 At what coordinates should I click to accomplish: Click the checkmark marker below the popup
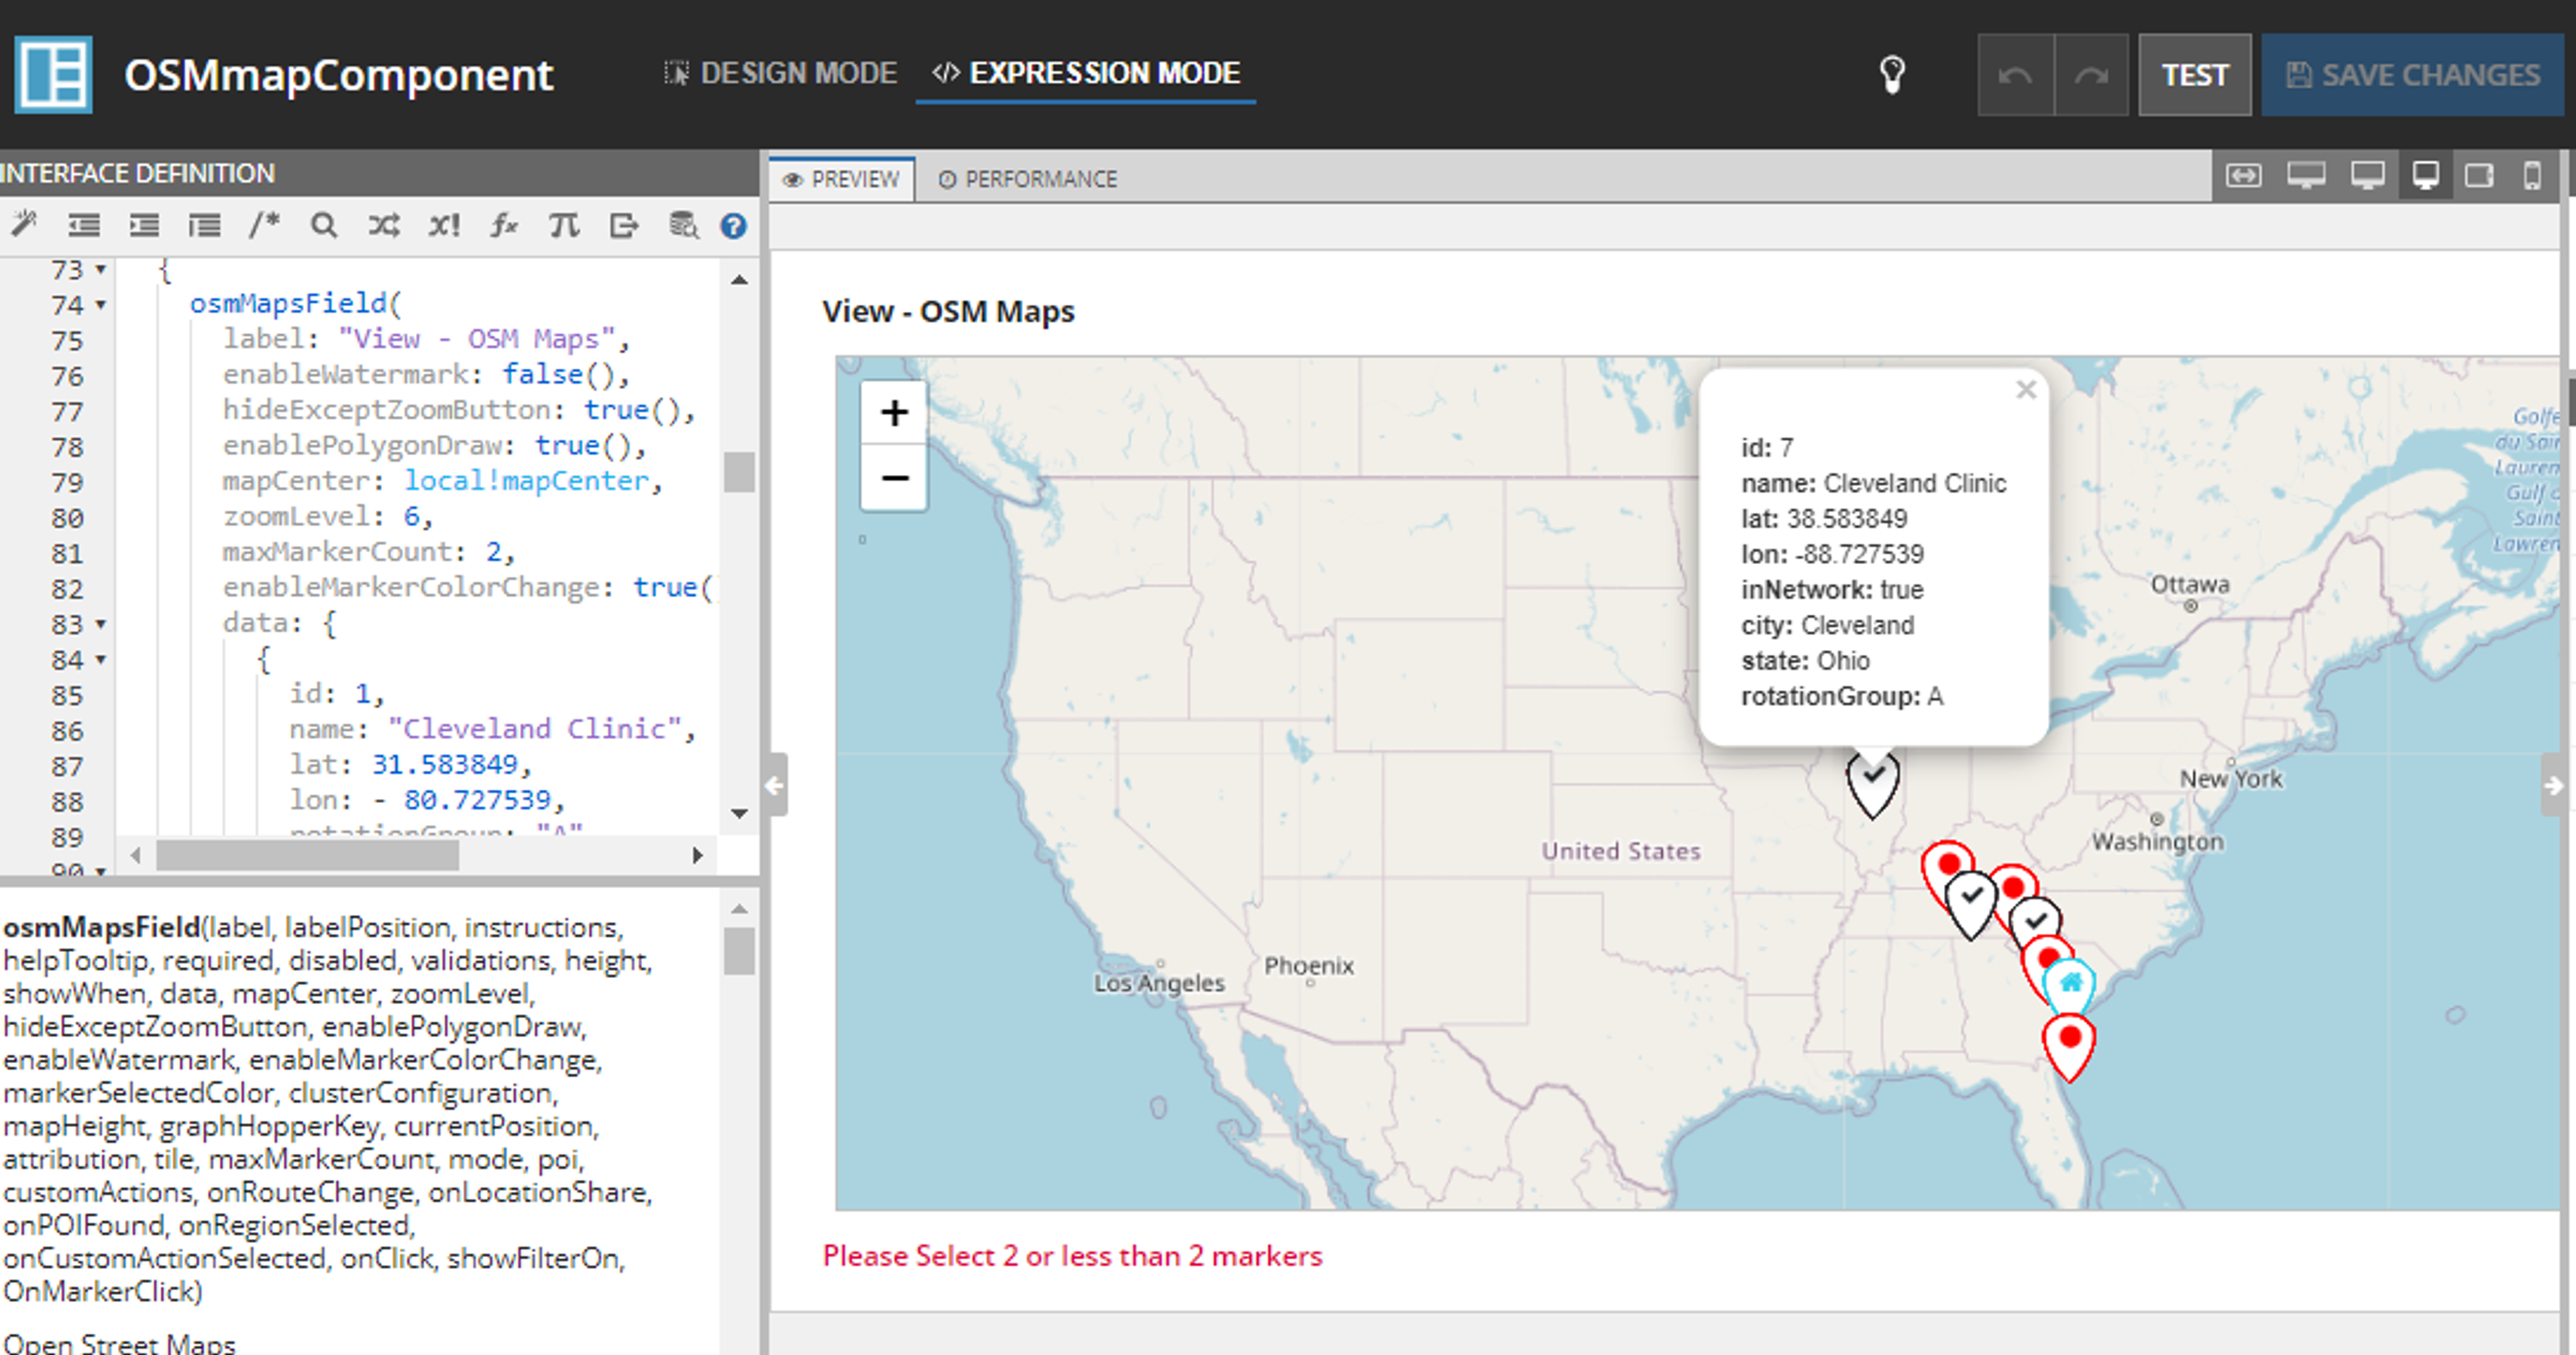tap(1873, 783)
